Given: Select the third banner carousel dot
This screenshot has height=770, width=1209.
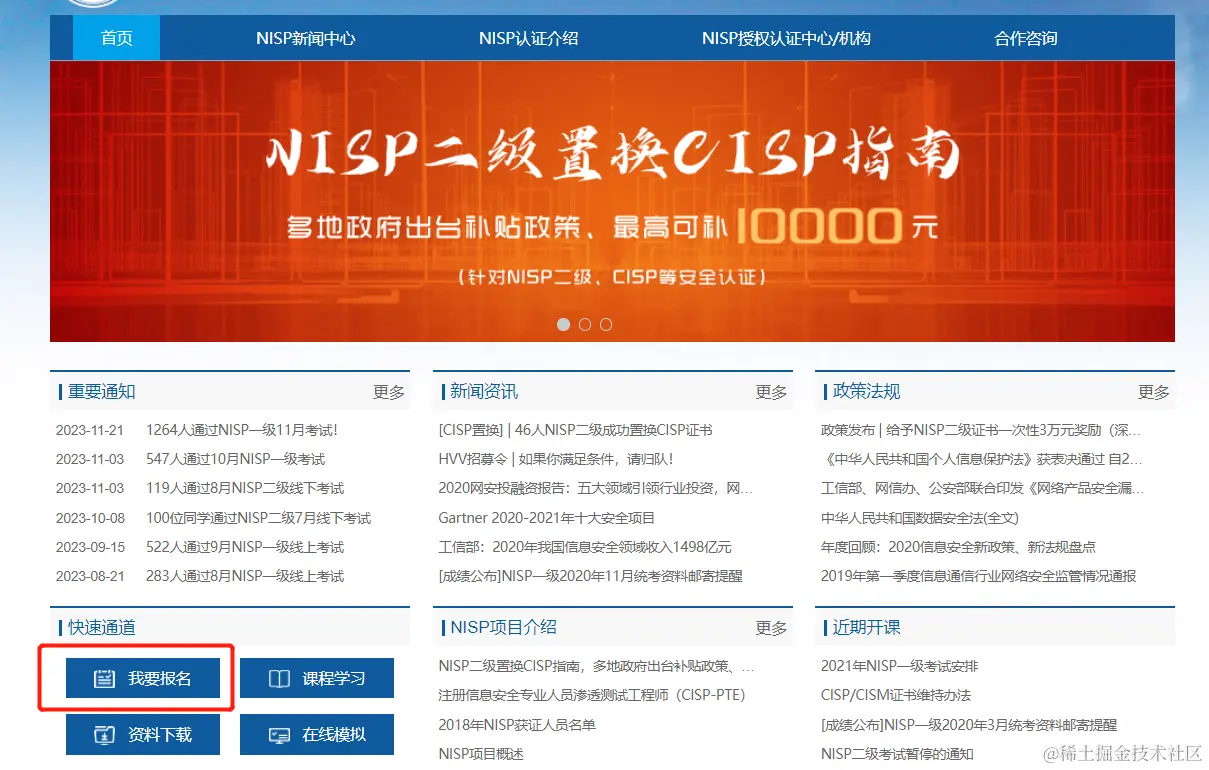Looking at the screenshot, I should (x=606, y=324).
